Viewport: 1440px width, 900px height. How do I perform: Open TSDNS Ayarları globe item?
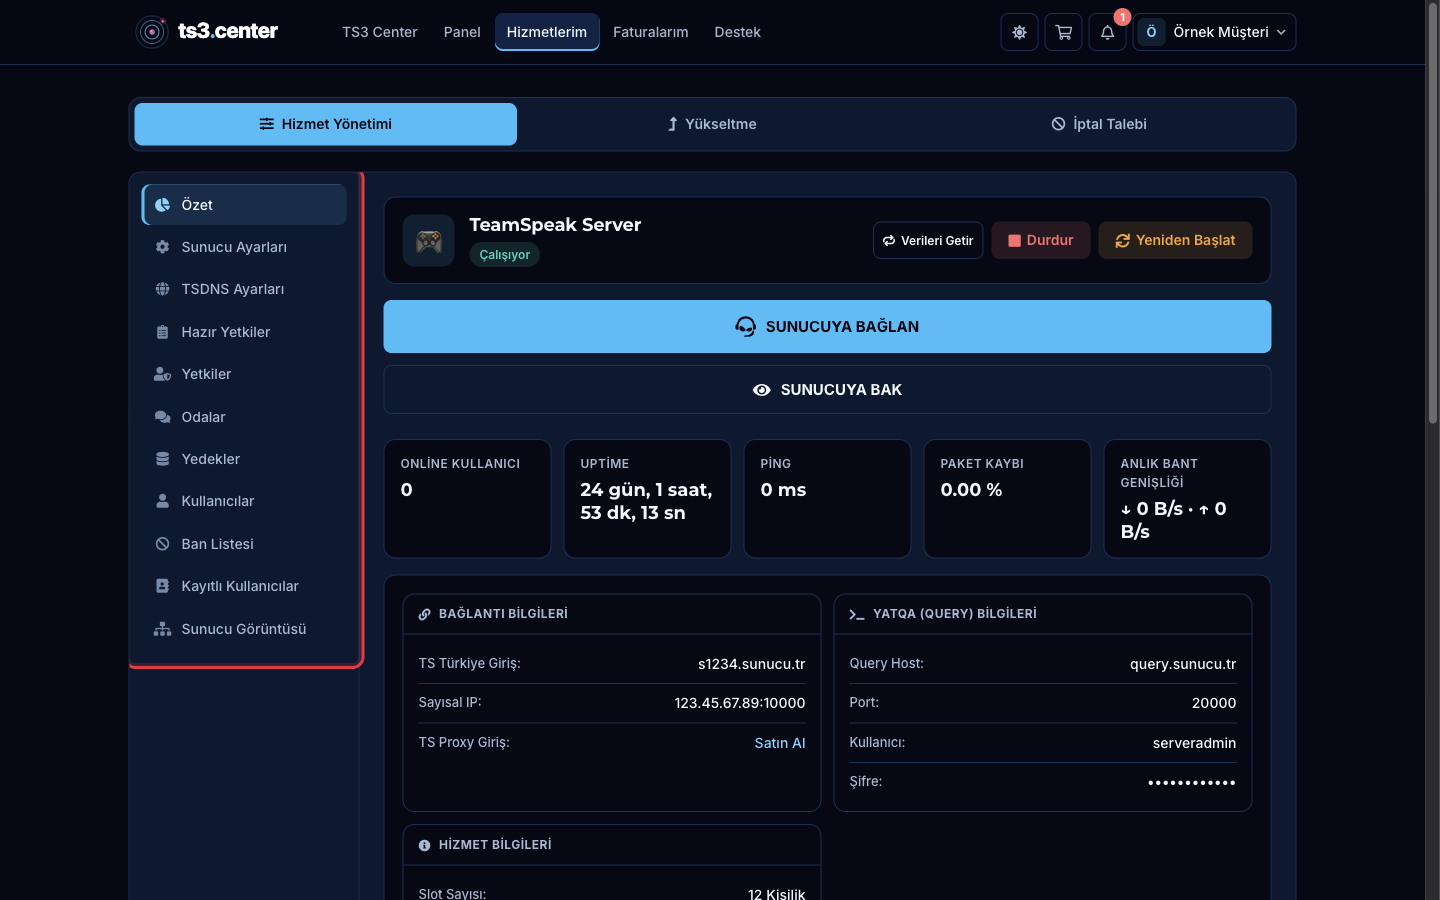tap(244, 289)
